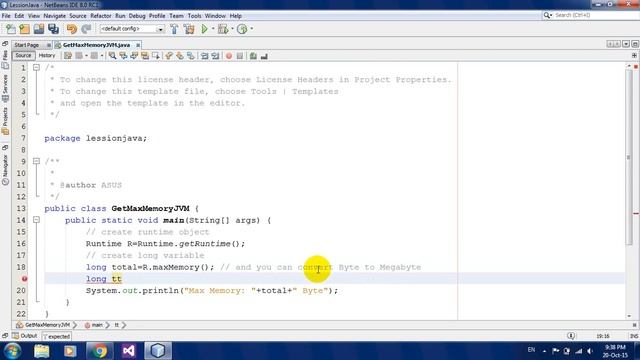Open the Output window button

click(25, 336)
